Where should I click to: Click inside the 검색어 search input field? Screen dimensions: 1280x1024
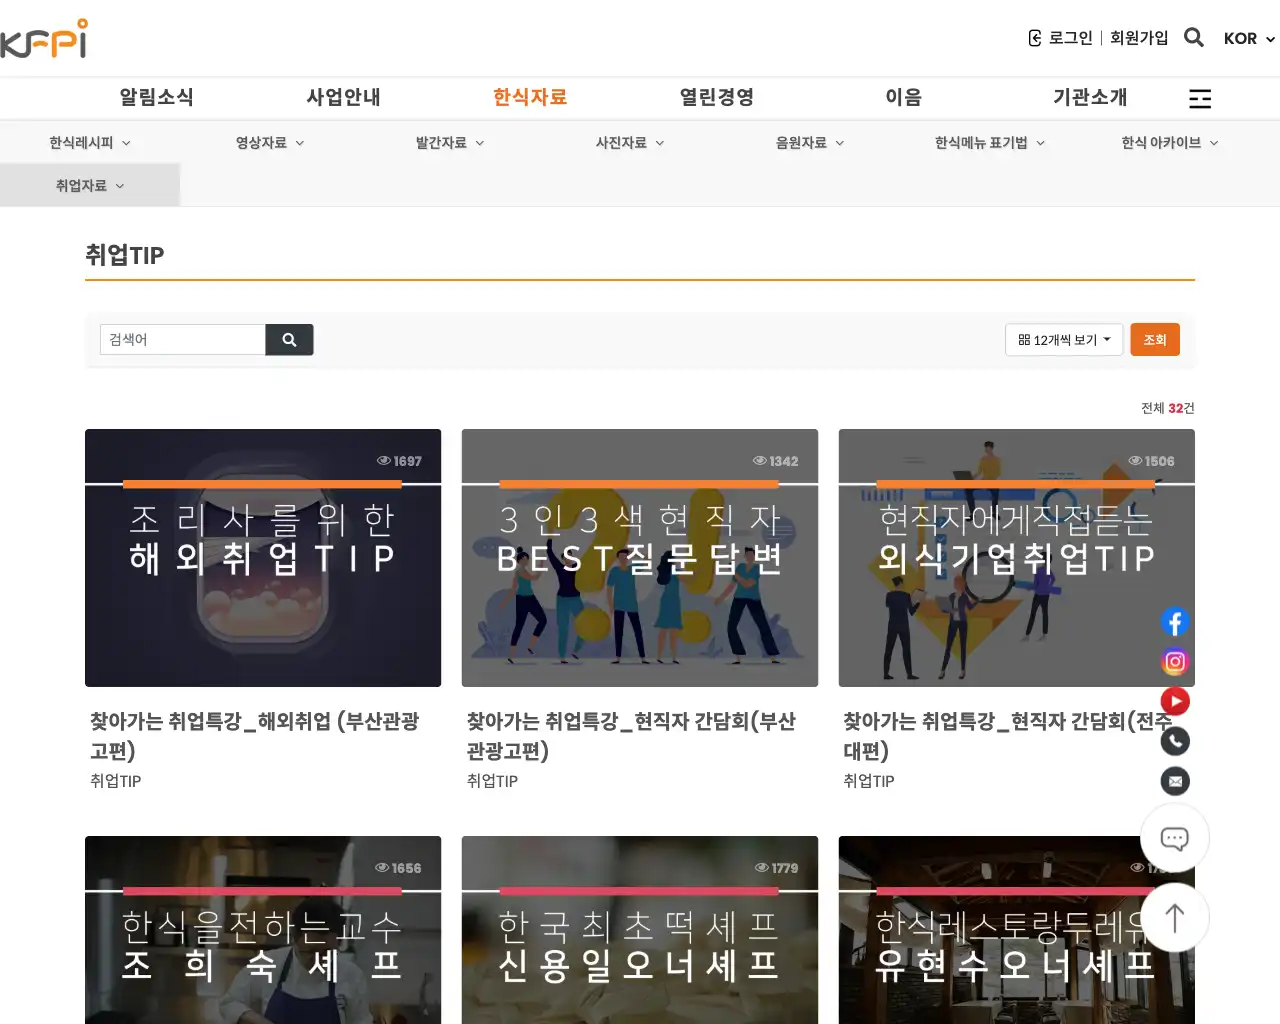(182, 339)
